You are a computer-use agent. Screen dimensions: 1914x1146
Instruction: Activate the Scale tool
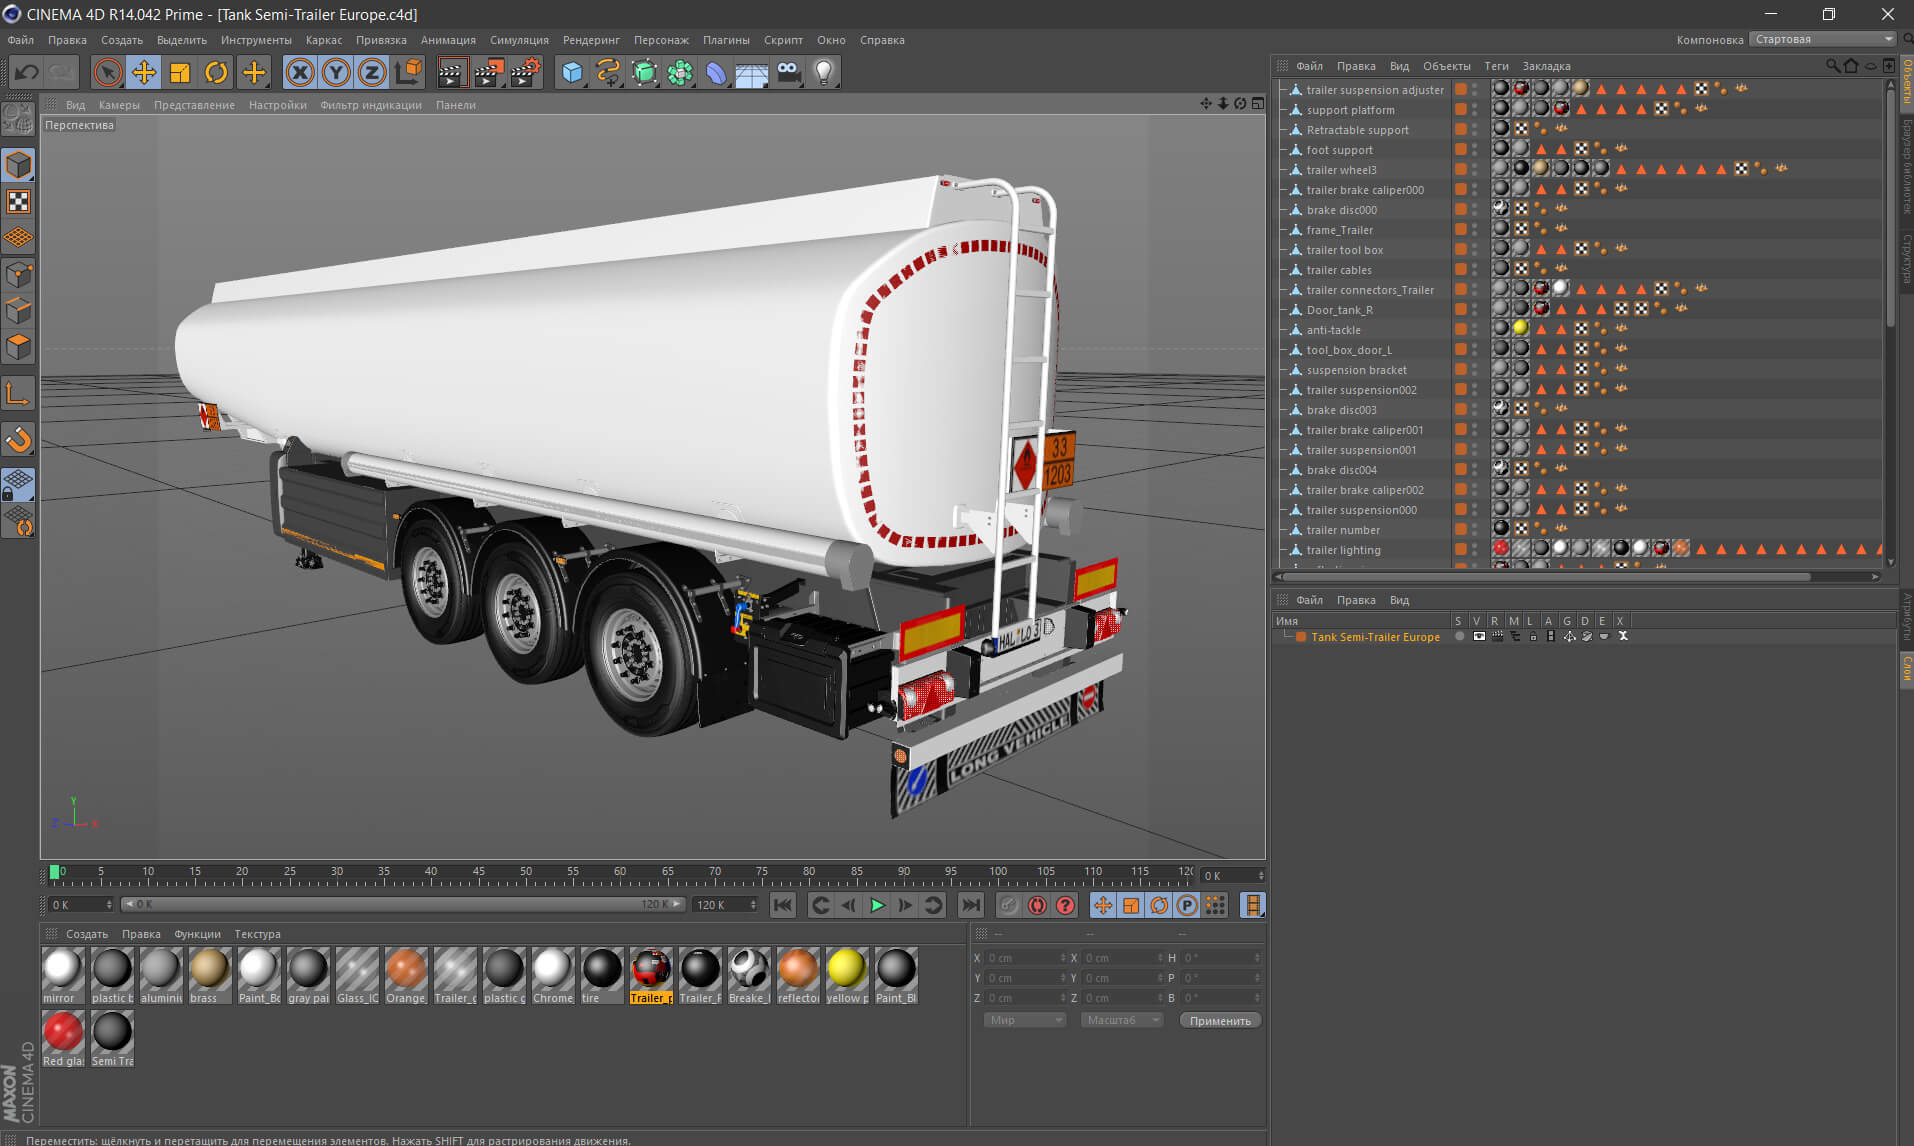coord(180,72)
